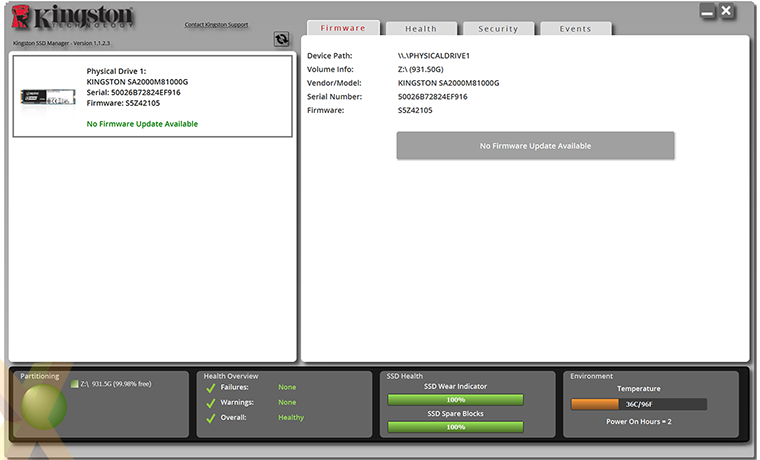Click the Kingston red head logo

click(x=21, y=16)
